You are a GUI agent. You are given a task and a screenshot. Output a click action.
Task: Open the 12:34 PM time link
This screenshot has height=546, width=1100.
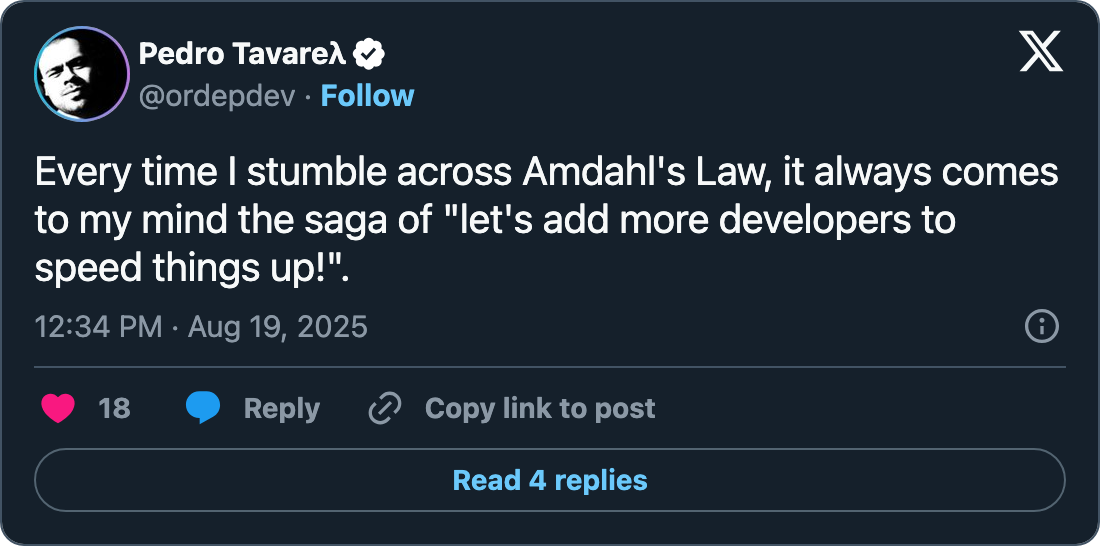click(98, 326)
